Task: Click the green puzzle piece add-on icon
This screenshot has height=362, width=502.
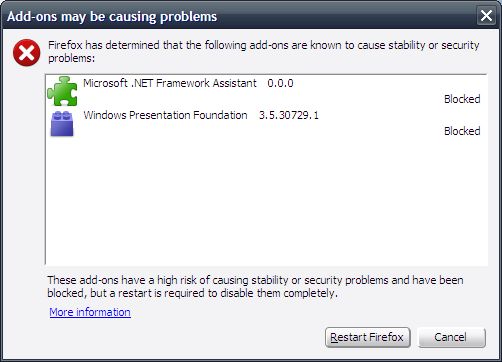Action: click(x=62, y=91)
